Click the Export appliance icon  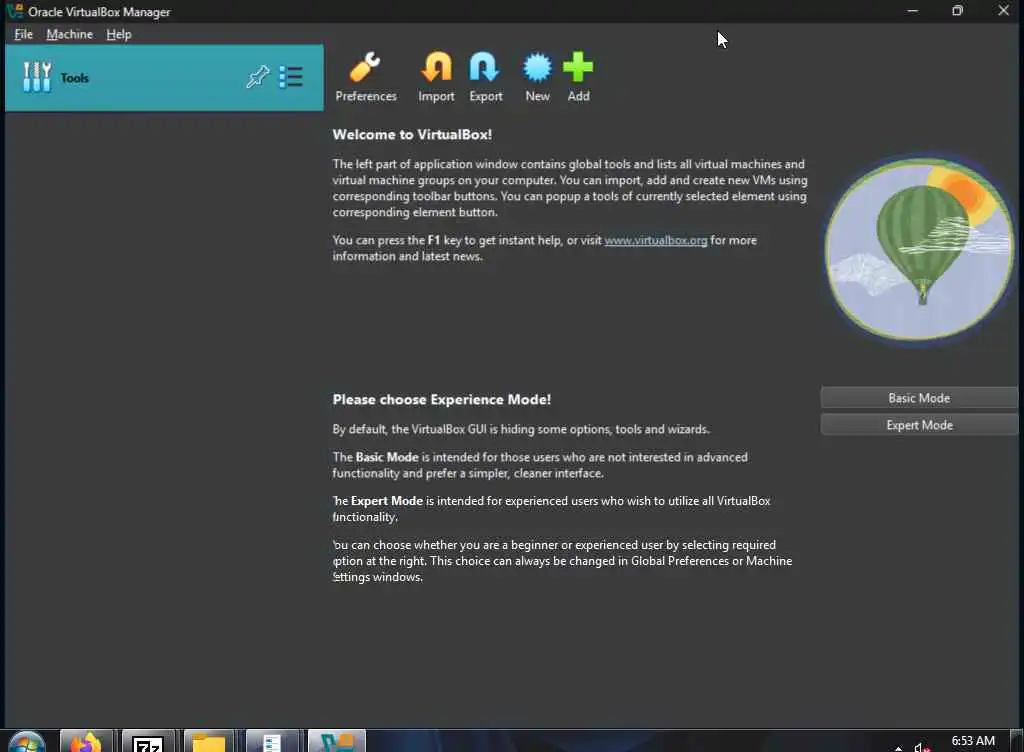pyautogui.click(x=485, y=77)
